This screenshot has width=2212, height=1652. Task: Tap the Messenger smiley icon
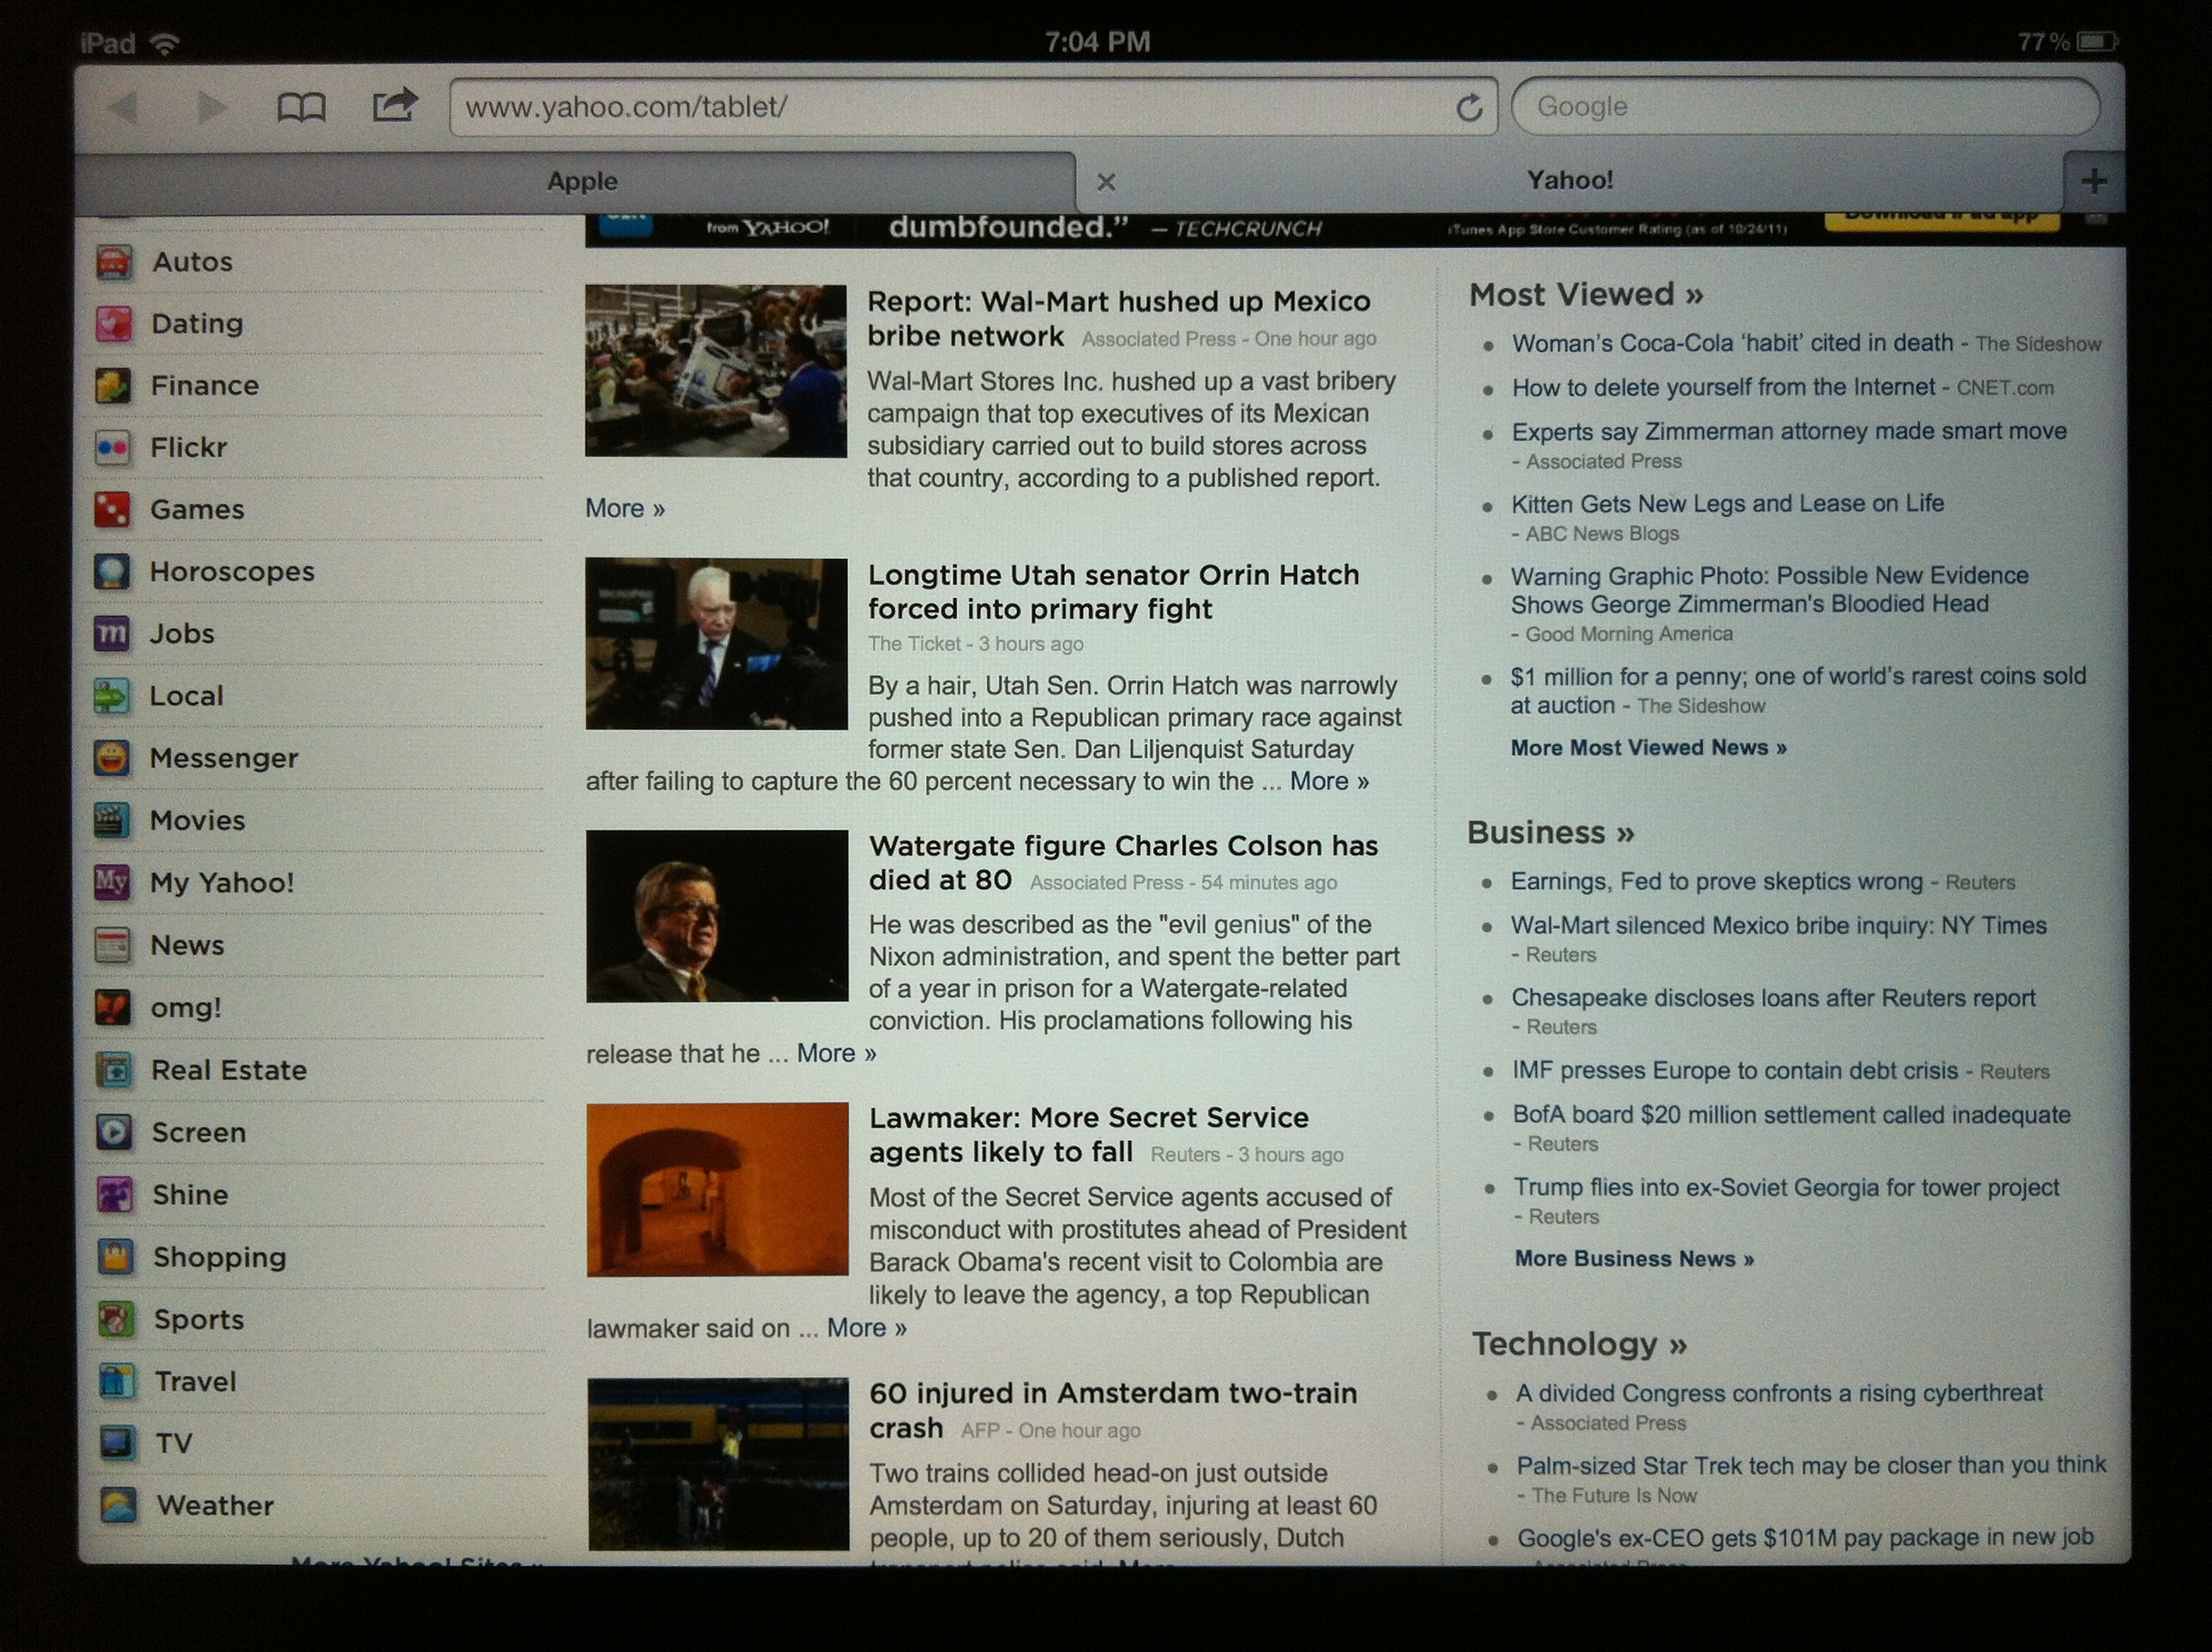[x=112, y=758]
